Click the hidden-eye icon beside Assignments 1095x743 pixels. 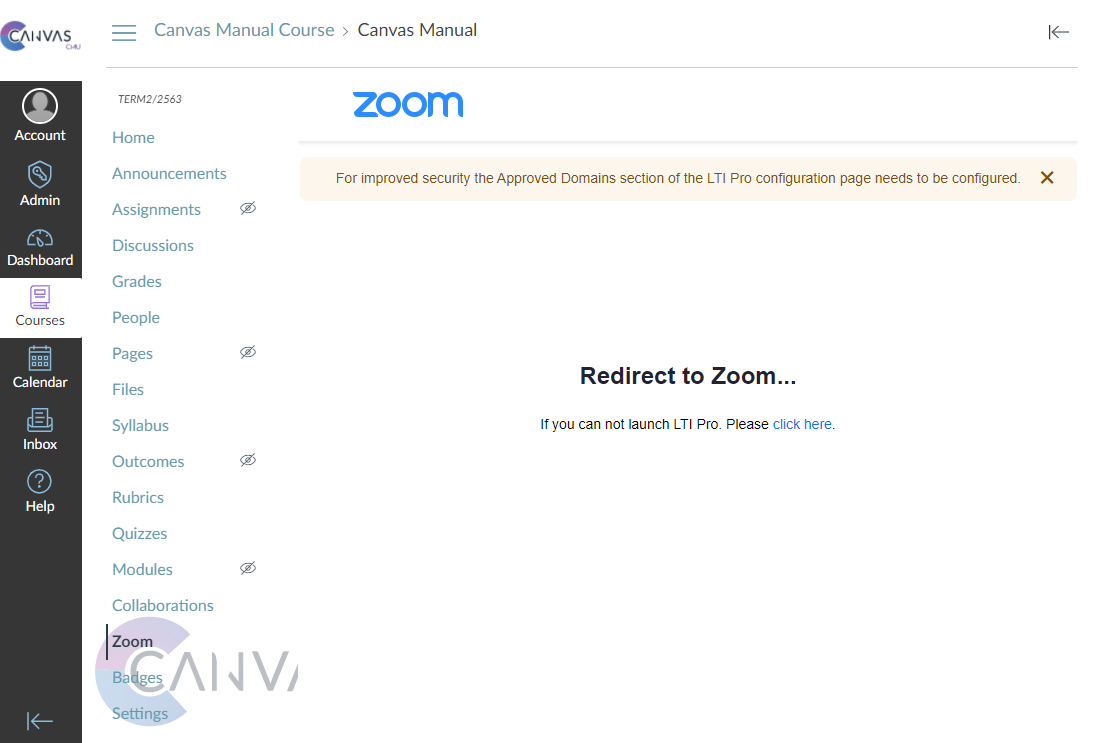coord(248,208)
